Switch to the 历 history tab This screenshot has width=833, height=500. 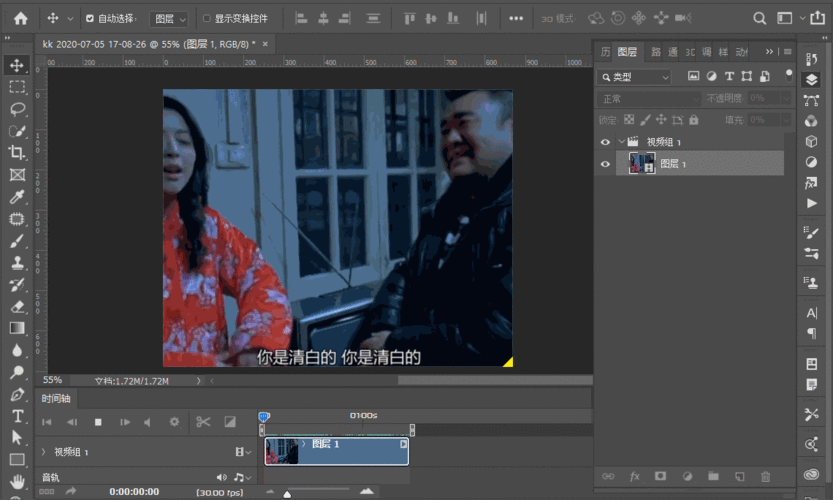(605, 52)
